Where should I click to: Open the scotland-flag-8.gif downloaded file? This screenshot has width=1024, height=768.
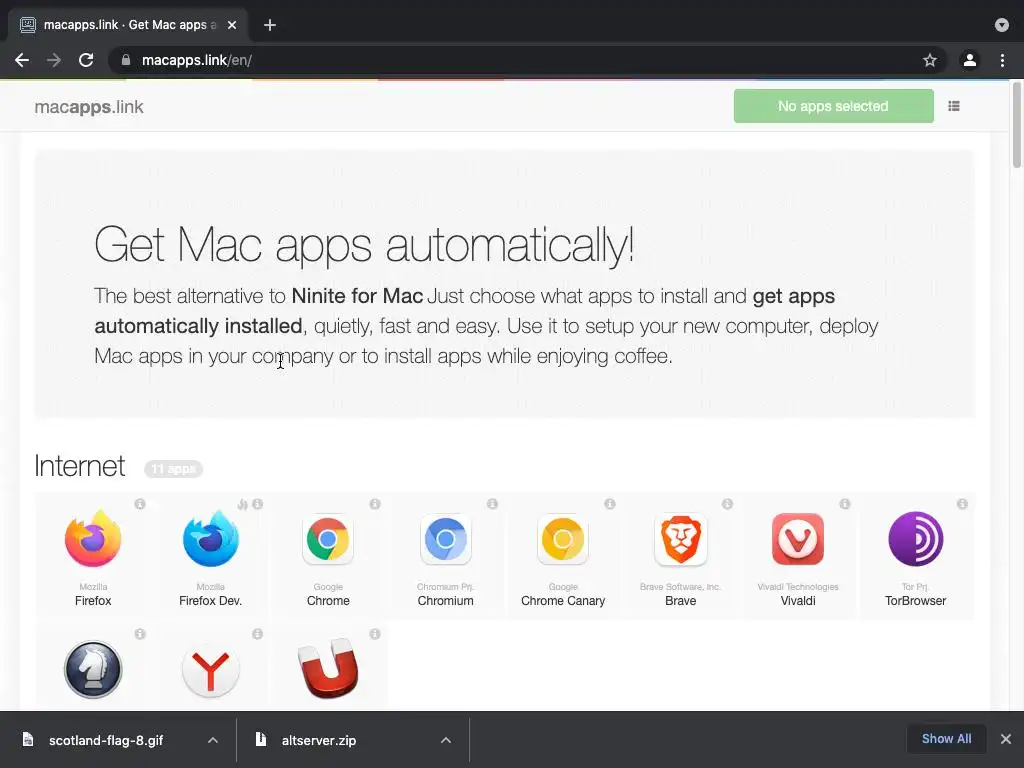tap(106, 740)
